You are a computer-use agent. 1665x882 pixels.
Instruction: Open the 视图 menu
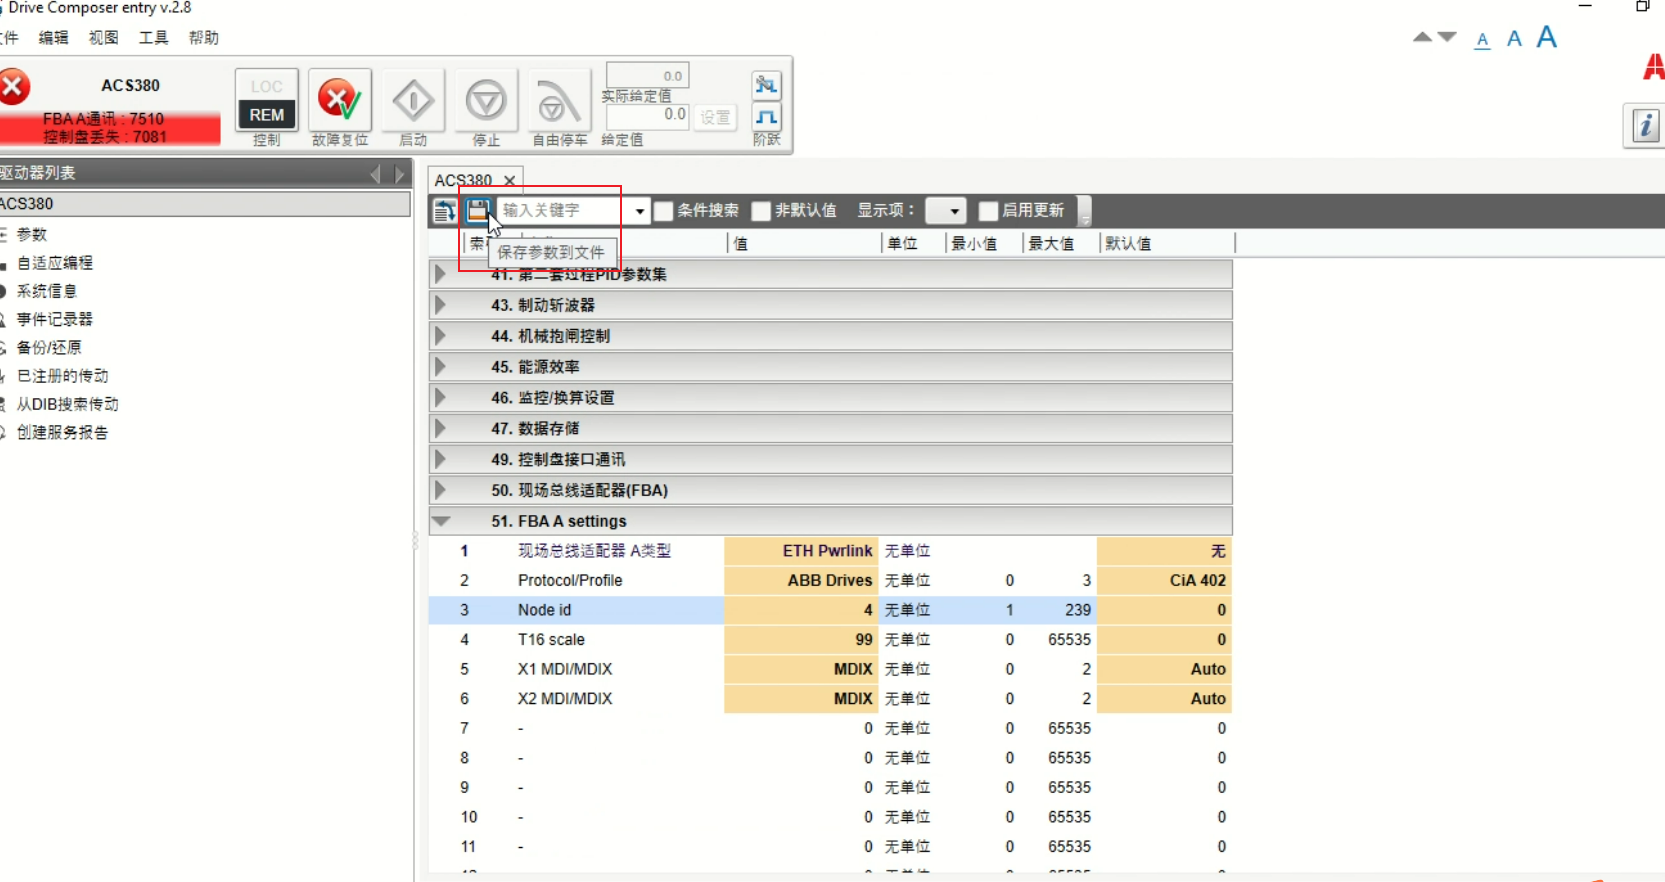(103, 38)
